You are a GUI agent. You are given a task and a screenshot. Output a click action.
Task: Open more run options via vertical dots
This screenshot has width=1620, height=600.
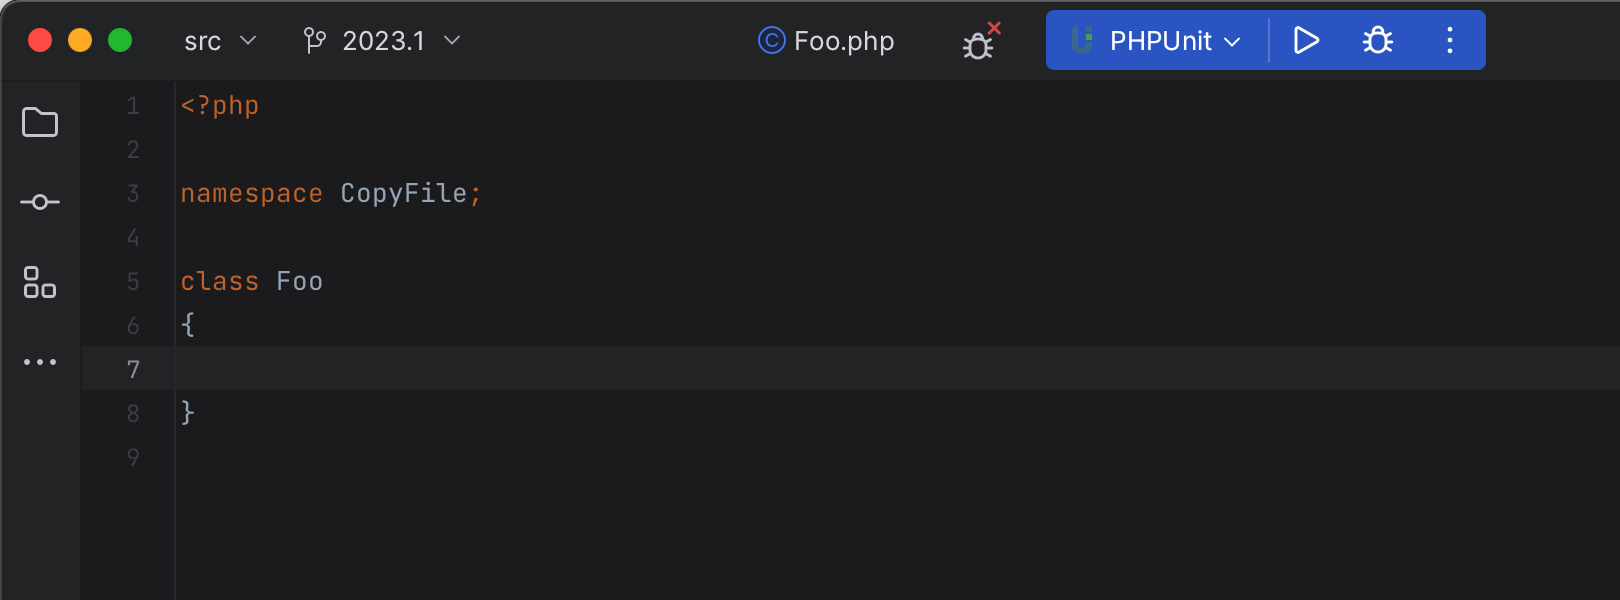[x=1449, y=41]
